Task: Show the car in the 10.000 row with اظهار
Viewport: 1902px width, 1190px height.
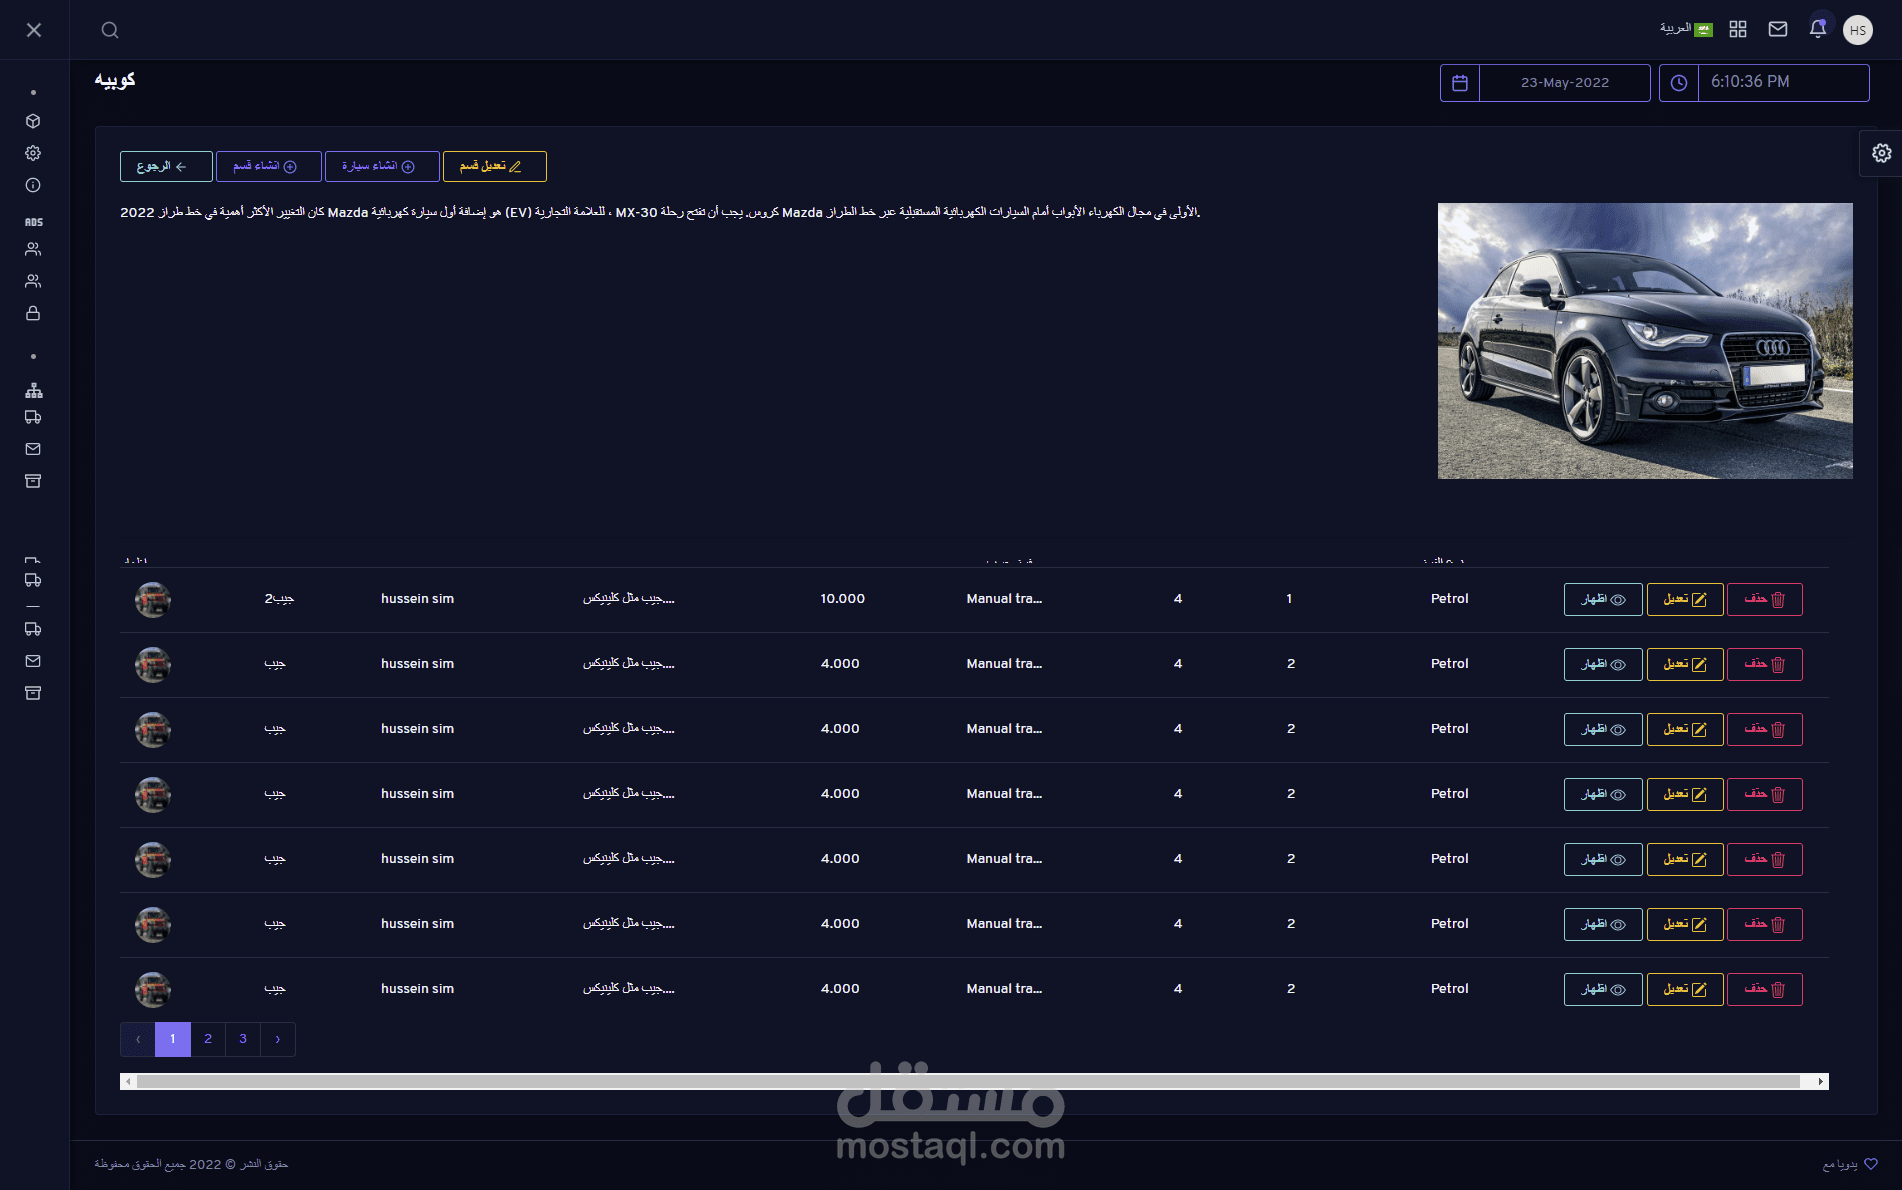Action: point(1603,600)
